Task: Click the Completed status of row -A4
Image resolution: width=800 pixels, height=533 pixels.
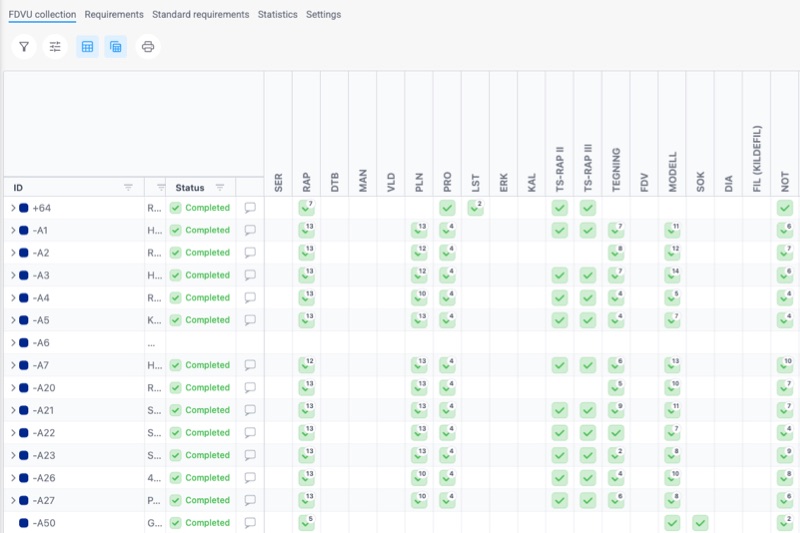Action: [x=200, y=297]
